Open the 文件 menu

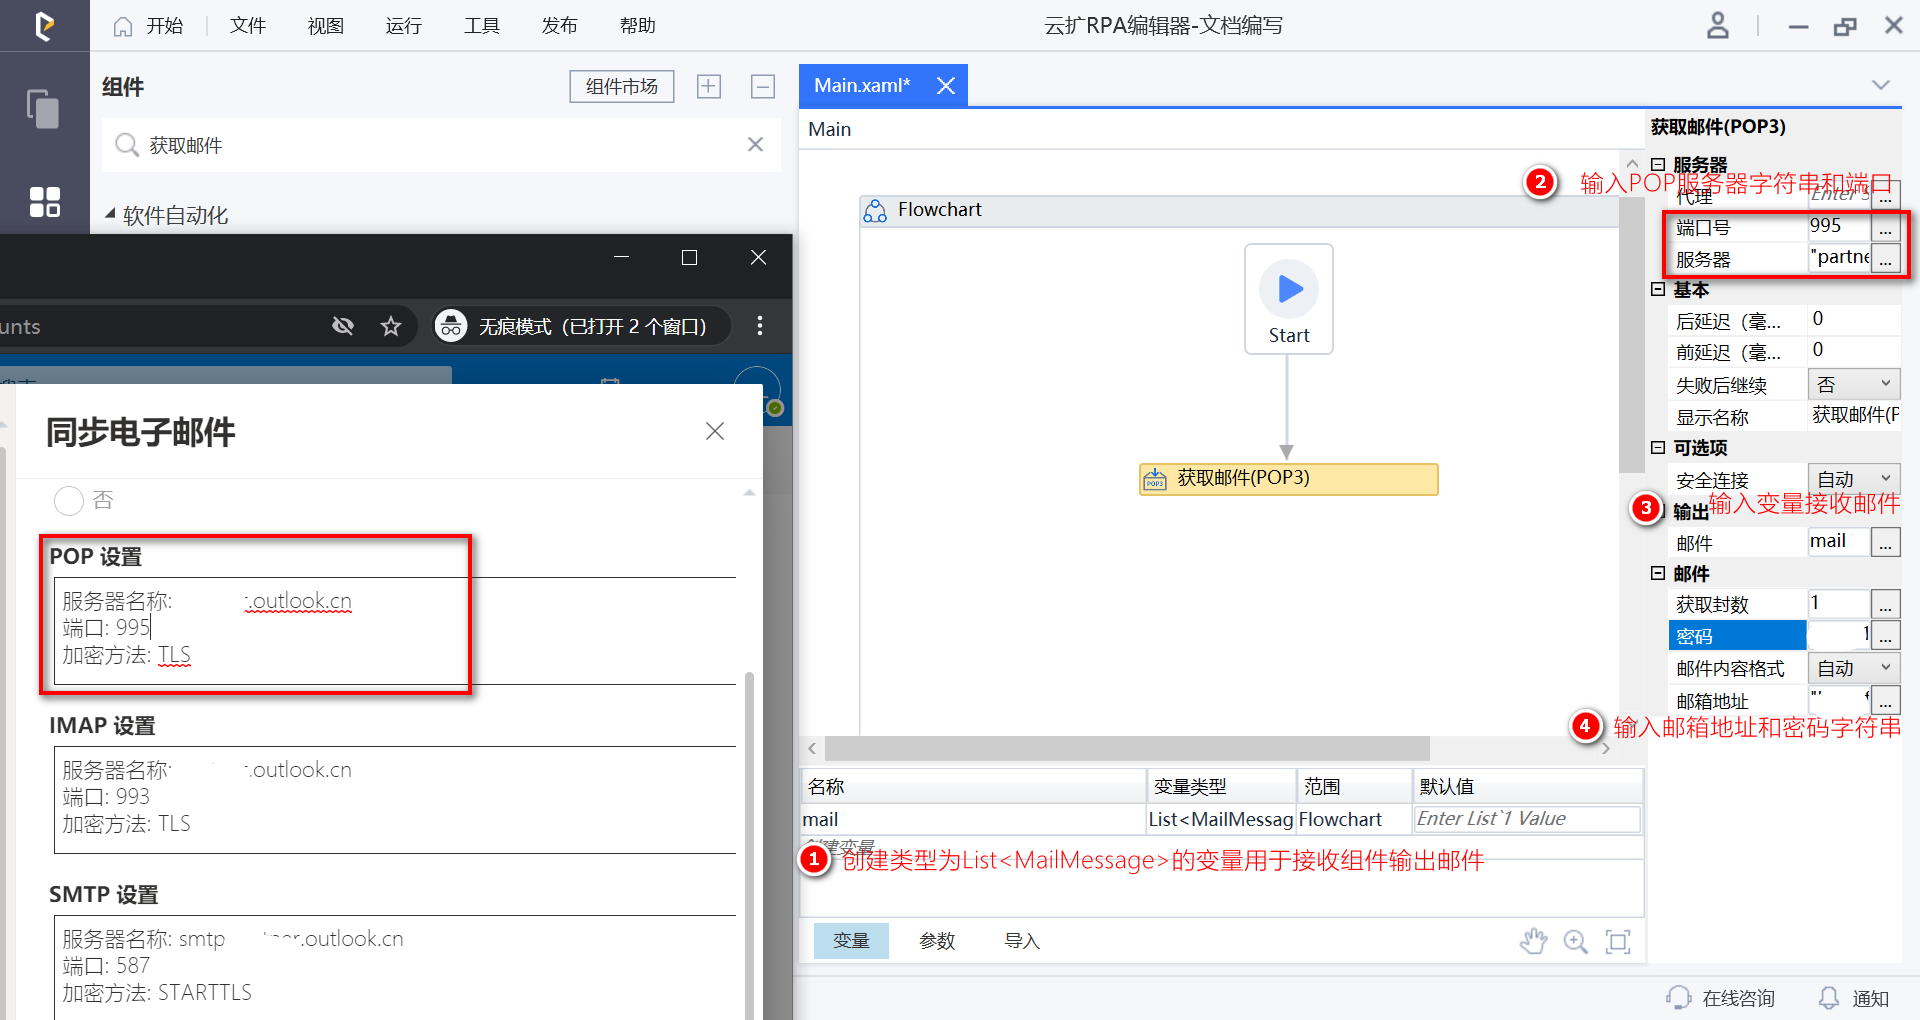248,26
